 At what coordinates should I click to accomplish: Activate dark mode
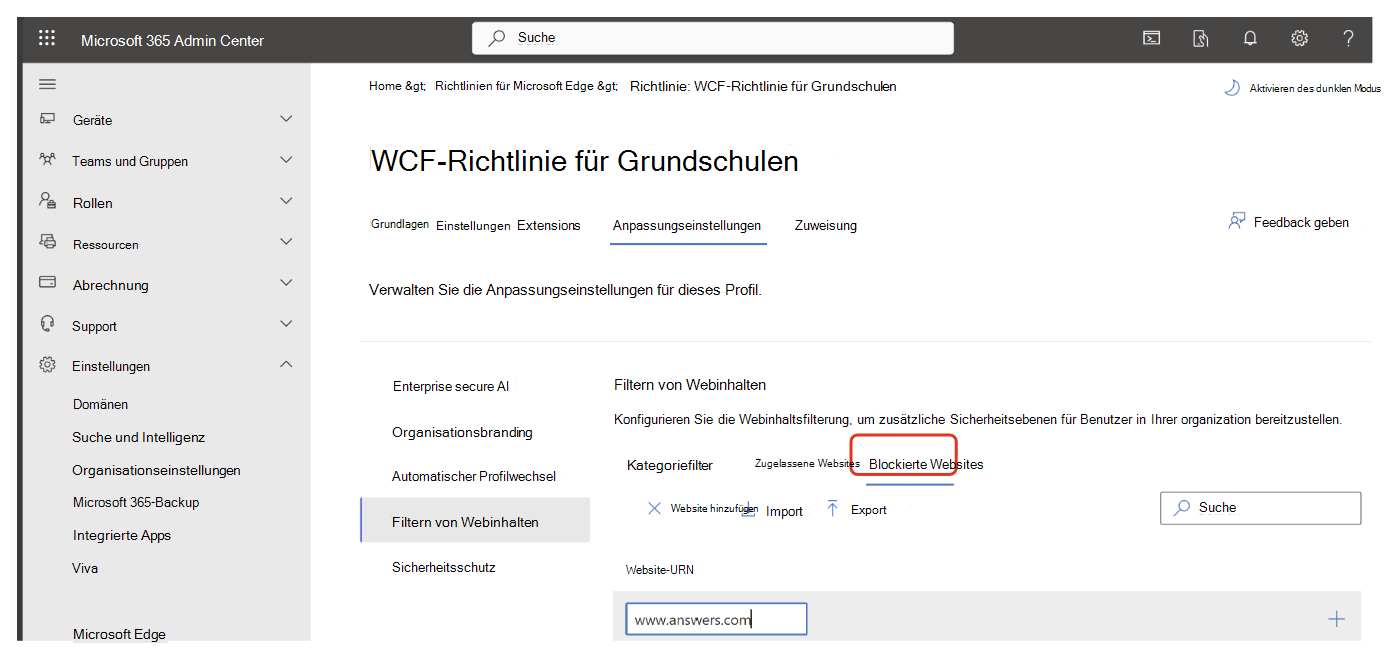[1300, 88]
